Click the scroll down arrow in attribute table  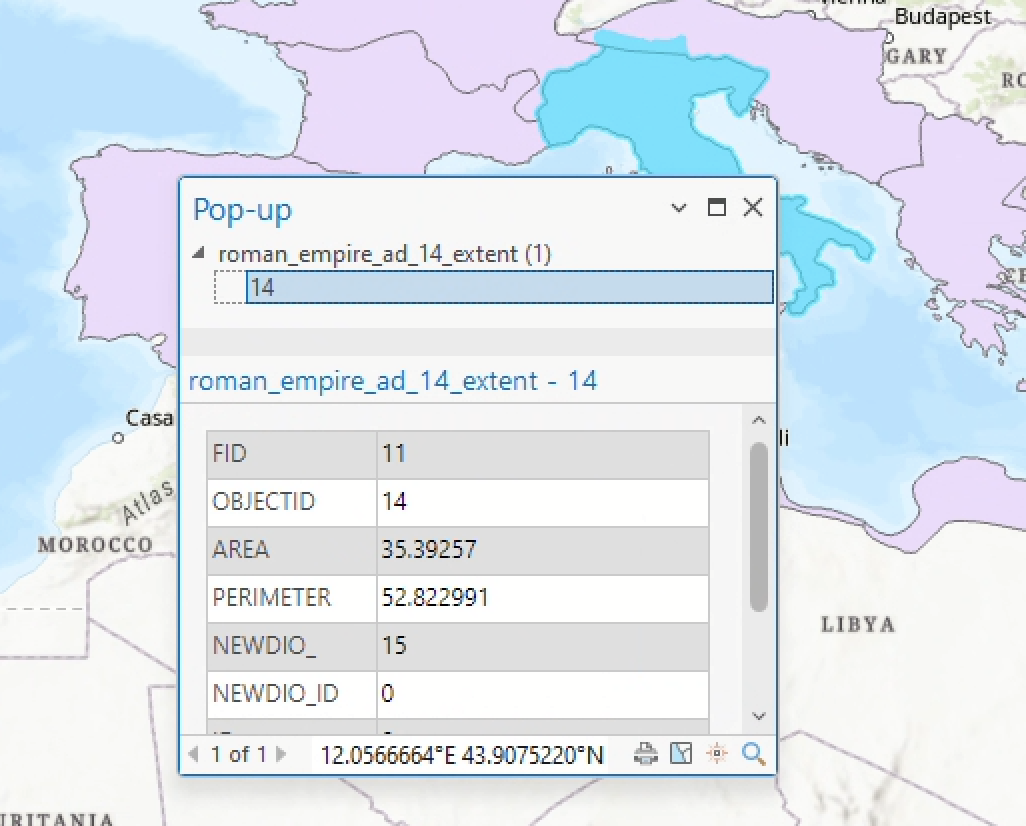coord(758,716)
